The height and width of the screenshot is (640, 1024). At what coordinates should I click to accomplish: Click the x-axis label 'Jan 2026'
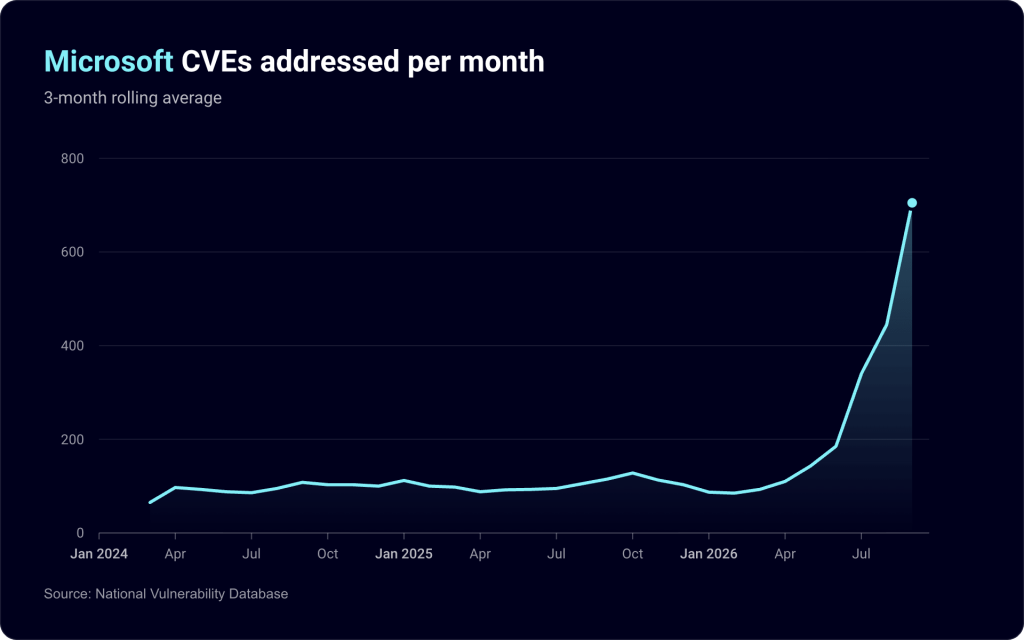(709, 554)
